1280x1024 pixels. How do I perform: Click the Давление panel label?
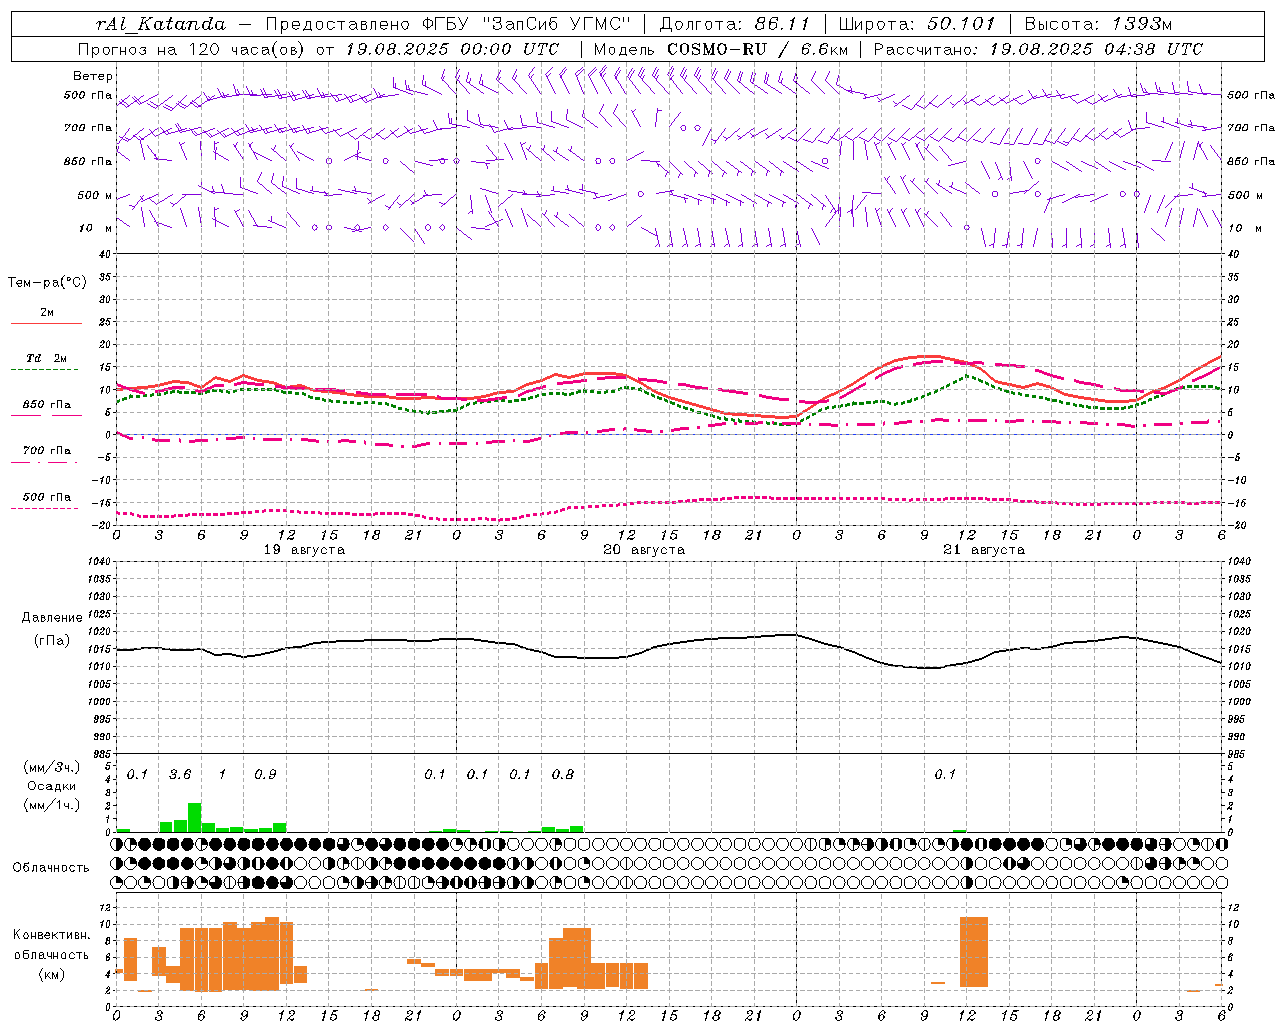click(x=52, y=618)
